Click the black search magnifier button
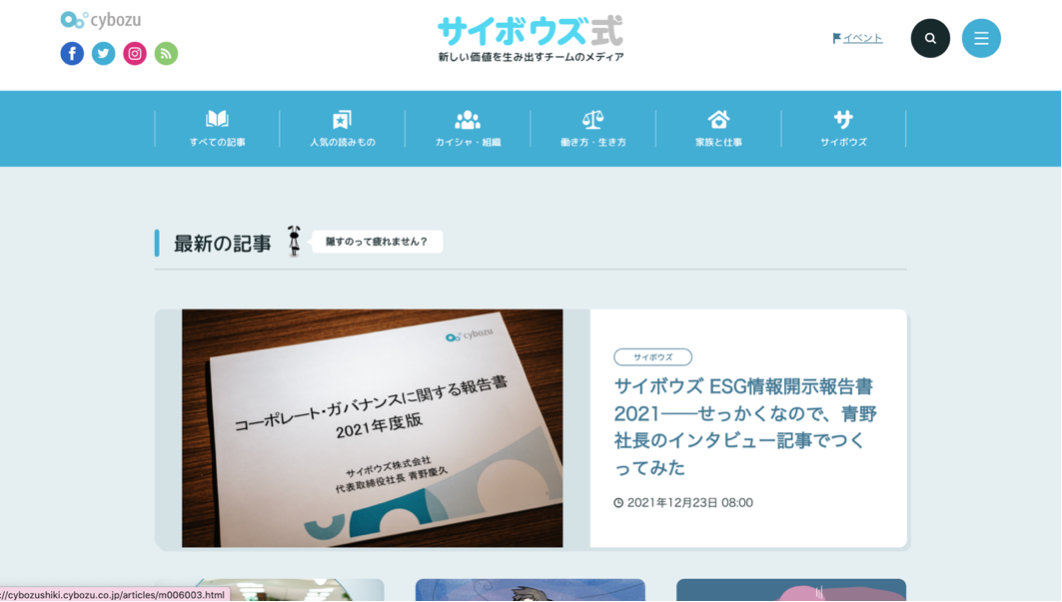Screen dimensions: 1062x602 pyautogui.click(x=930, y=39)
